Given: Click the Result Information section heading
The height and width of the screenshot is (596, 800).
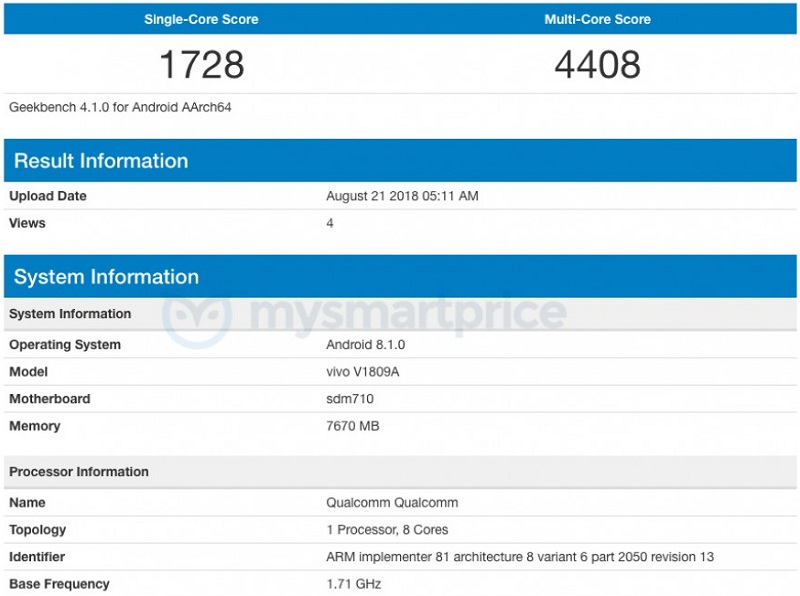Looking at the screenshot, I should [101, 161].
